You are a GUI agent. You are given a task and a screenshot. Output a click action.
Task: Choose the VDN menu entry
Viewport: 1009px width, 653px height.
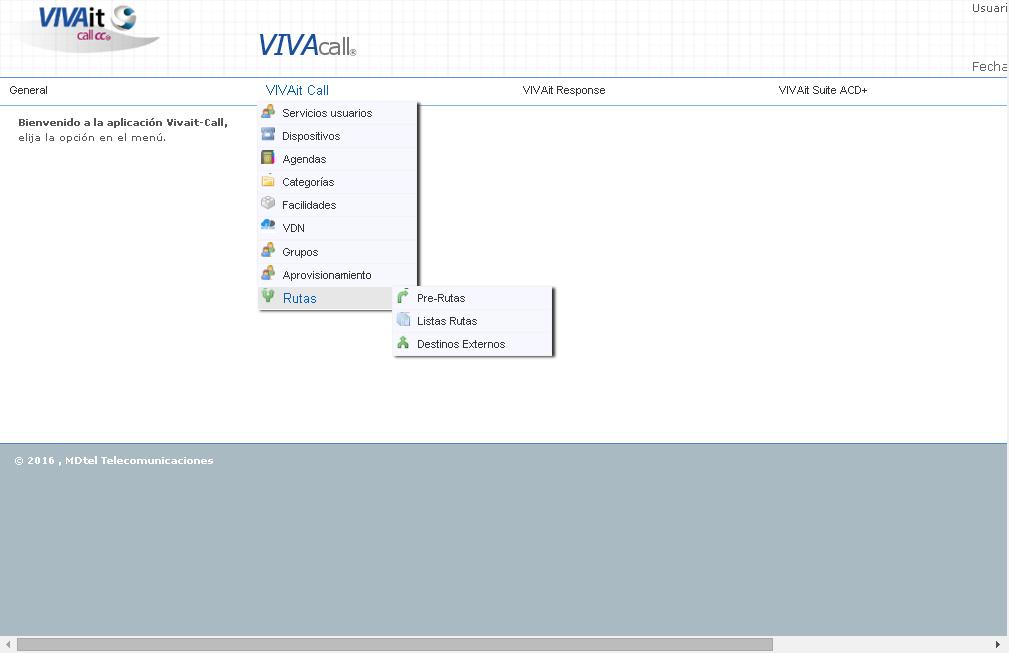(338, 228)
